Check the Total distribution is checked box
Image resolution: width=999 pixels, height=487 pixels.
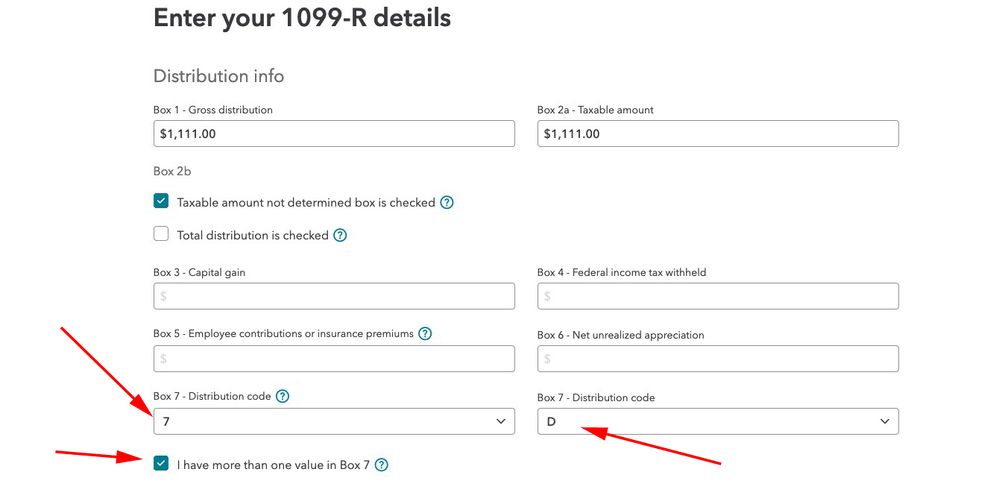161,234
